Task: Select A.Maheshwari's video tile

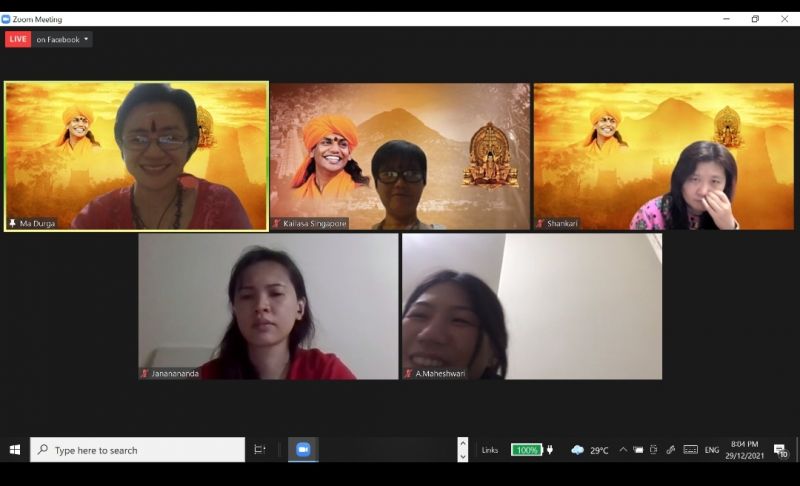Action: [532, 306]
